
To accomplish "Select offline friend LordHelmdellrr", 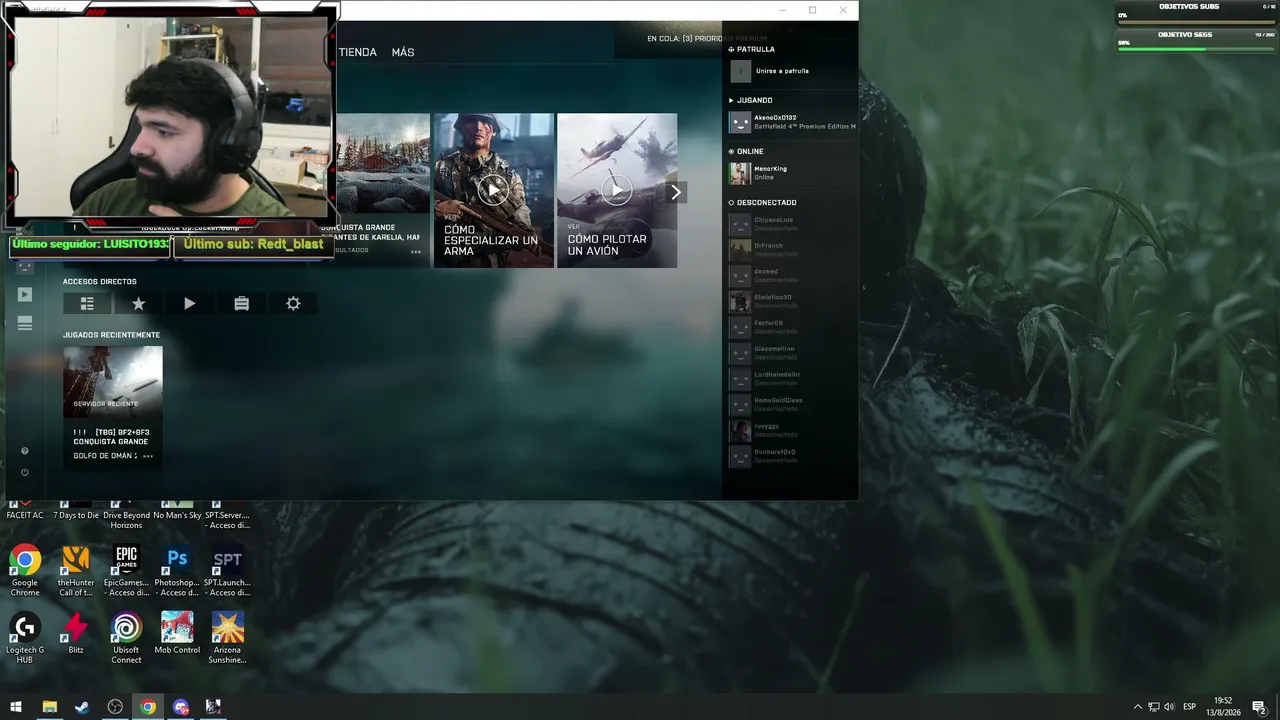I will point(790,379).
